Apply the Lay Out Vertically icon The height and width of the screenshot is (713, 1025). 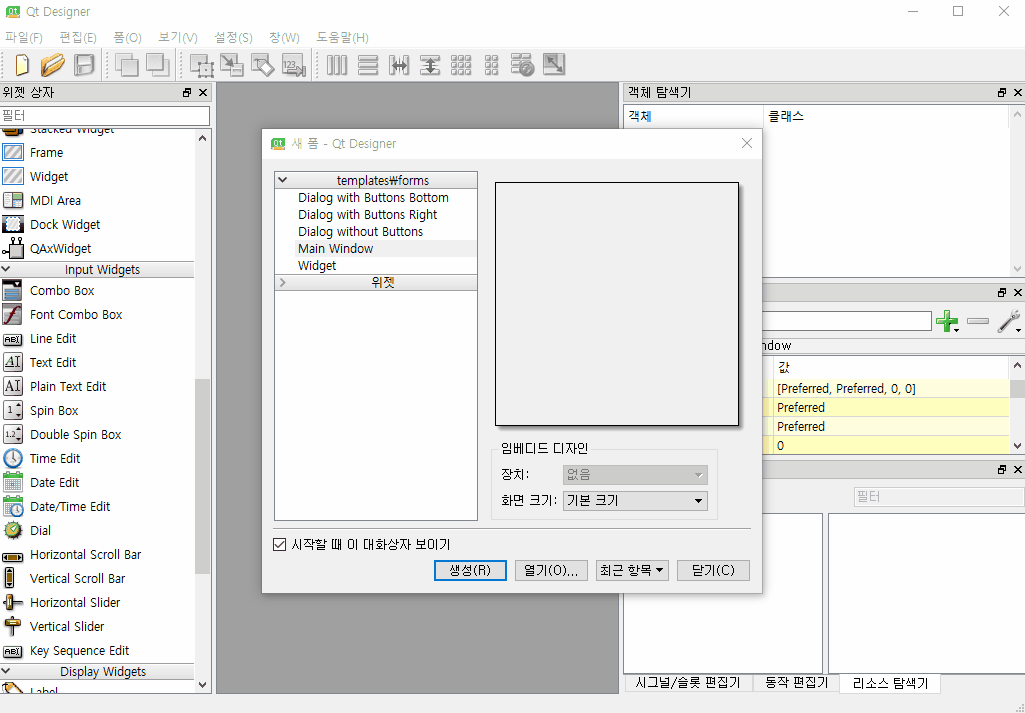click(368, 65)
